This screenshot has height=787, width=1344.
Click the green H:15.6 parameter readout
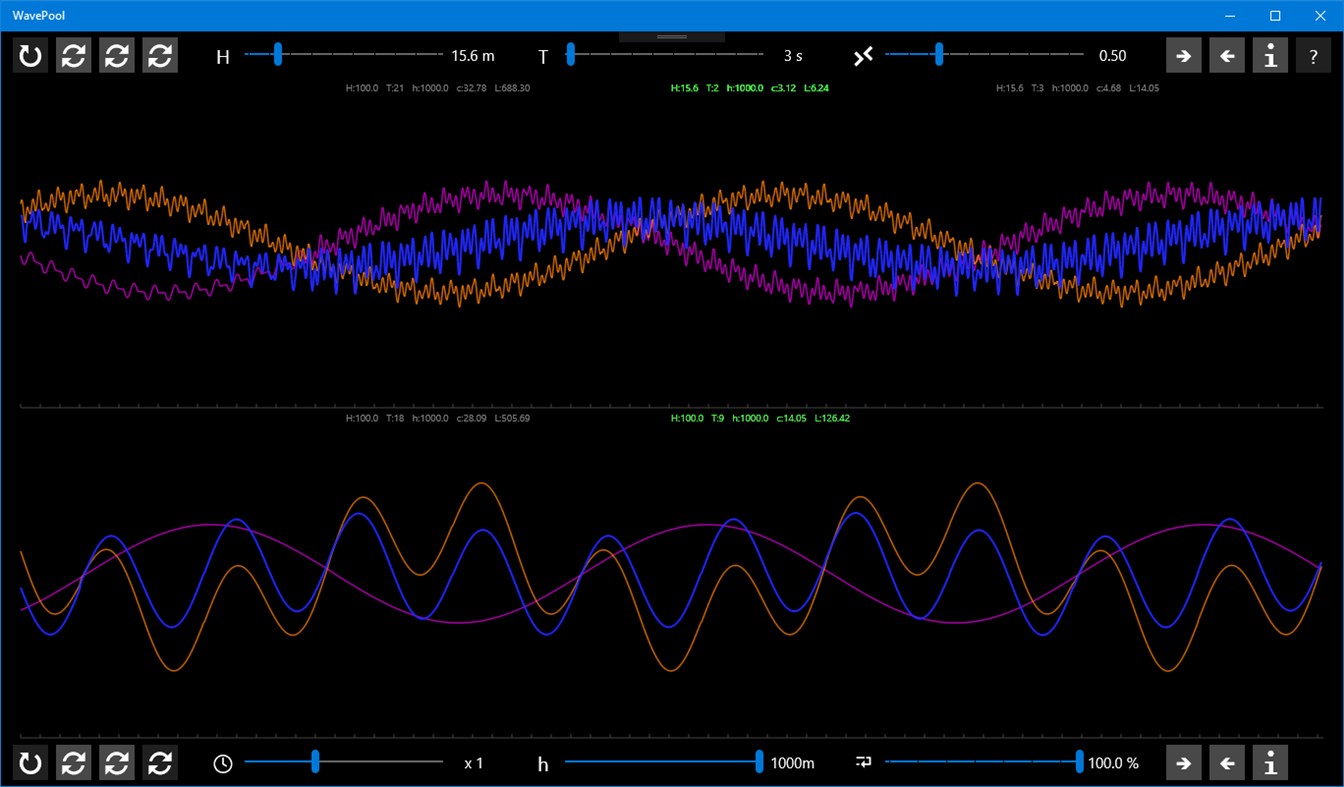coord(683,88)
